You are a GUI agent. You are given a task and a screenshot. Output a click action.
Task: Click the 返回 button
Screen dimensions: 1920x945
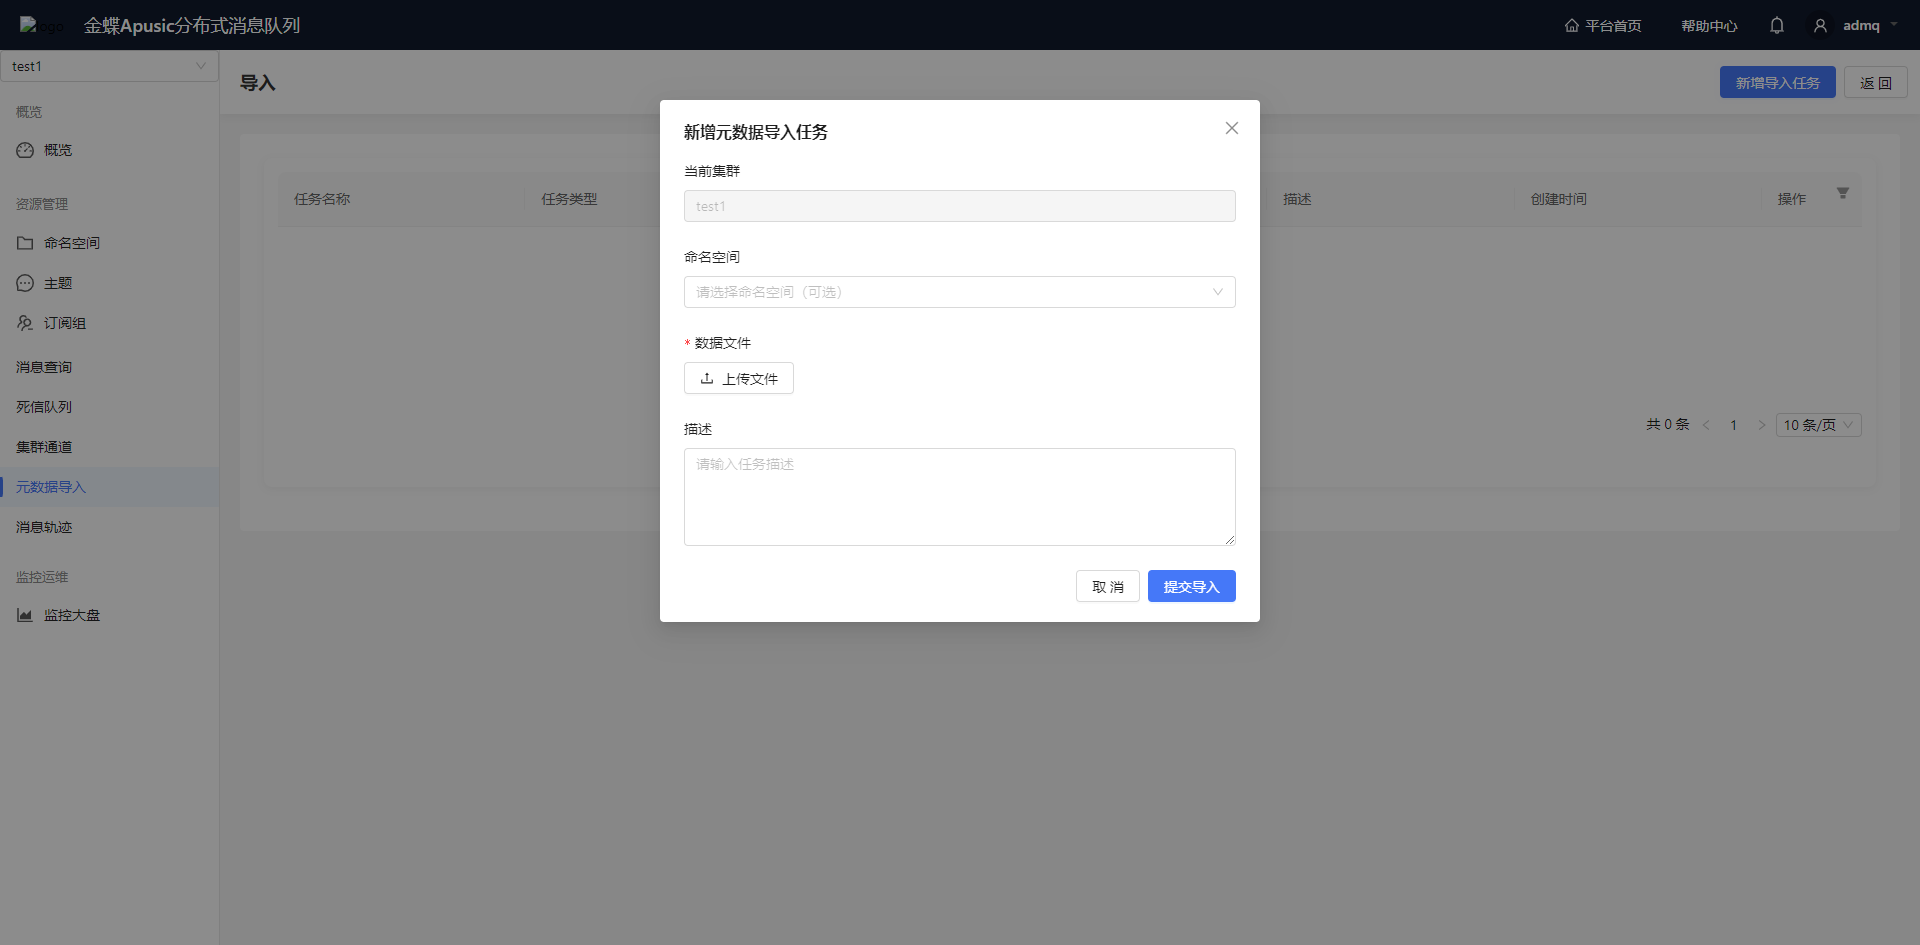[x=1875, y=83]
